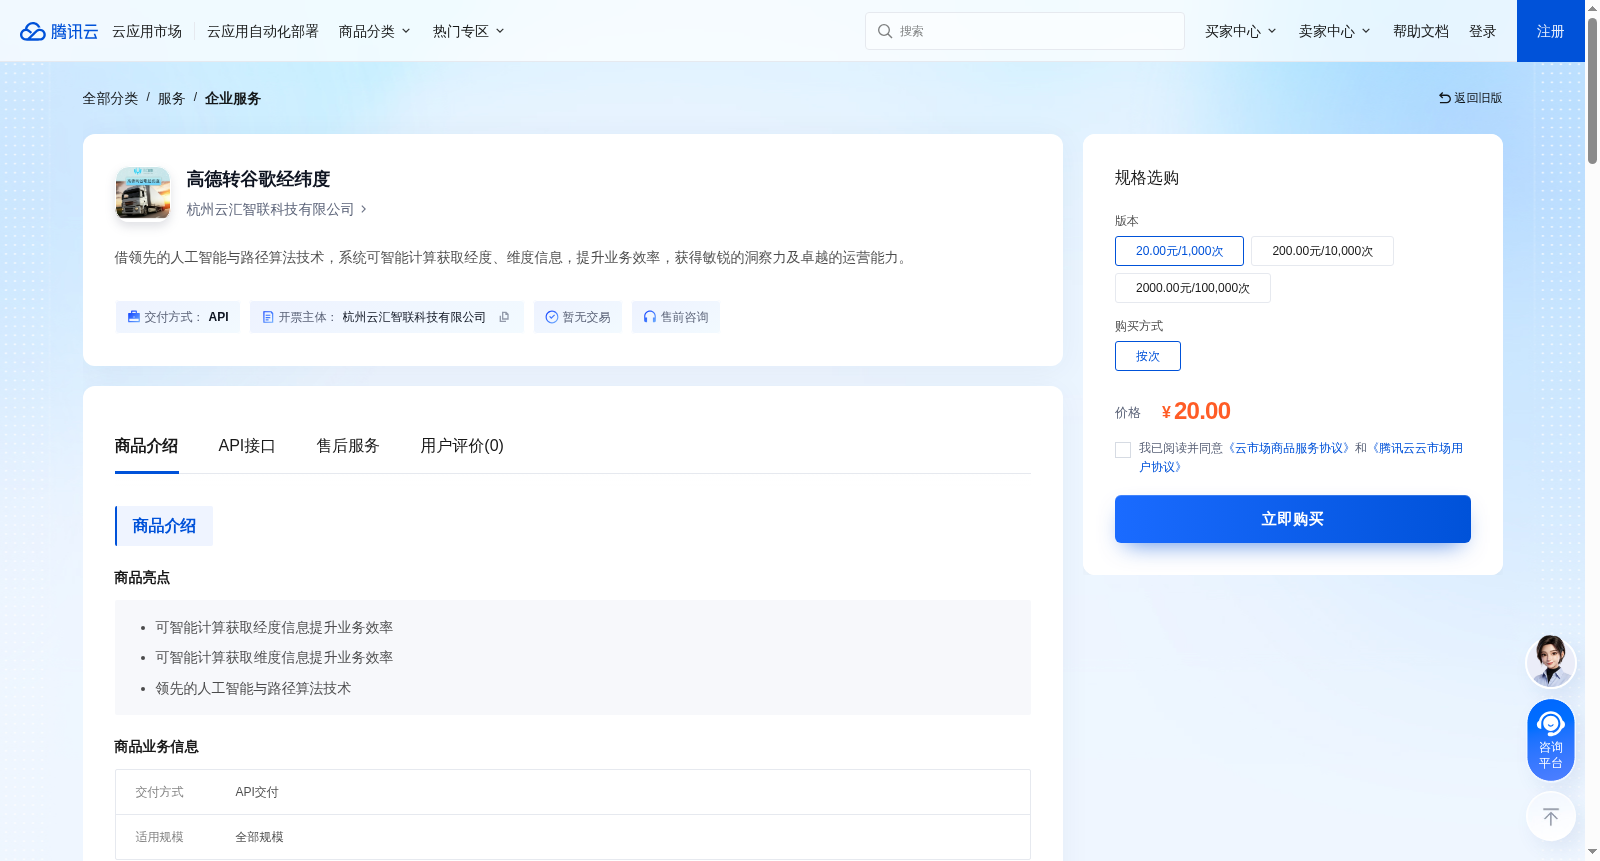This screenshot has height=861, width=1600.
Task: Click into the 搜索 input field
Action: (x=1025, y=31)
